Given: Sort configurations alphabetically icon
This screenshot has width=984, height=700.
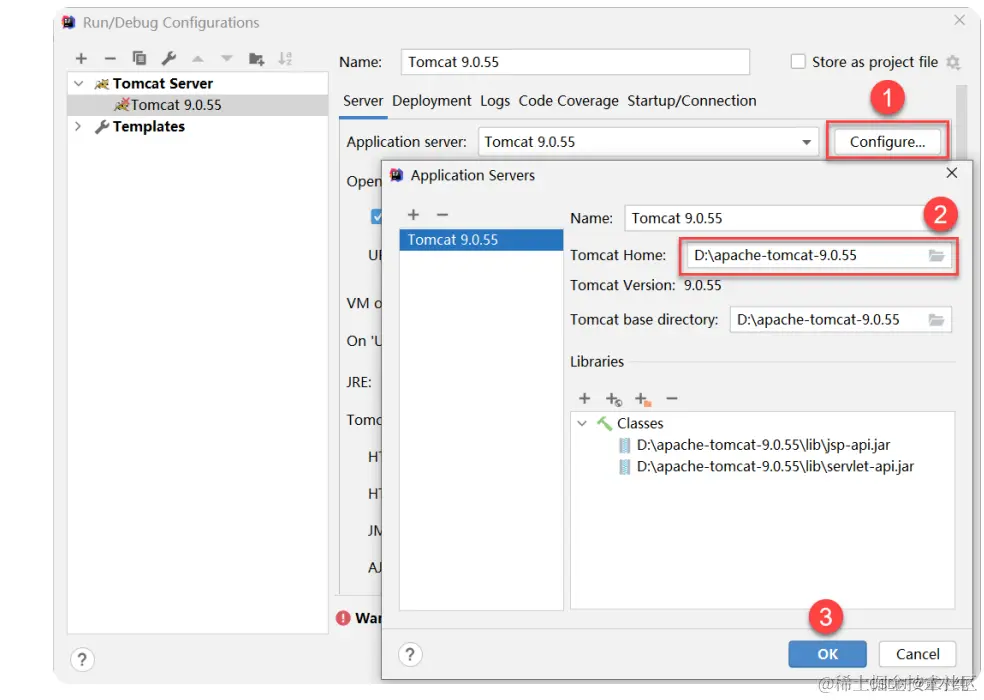Looking at the screenshot, I should pyautogui.click(x=286, y=58).
